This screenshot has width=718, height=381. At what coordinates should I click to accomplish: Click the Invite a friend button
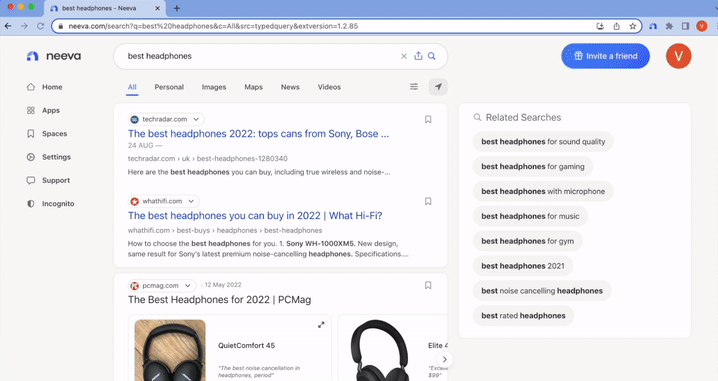(605, 56)
